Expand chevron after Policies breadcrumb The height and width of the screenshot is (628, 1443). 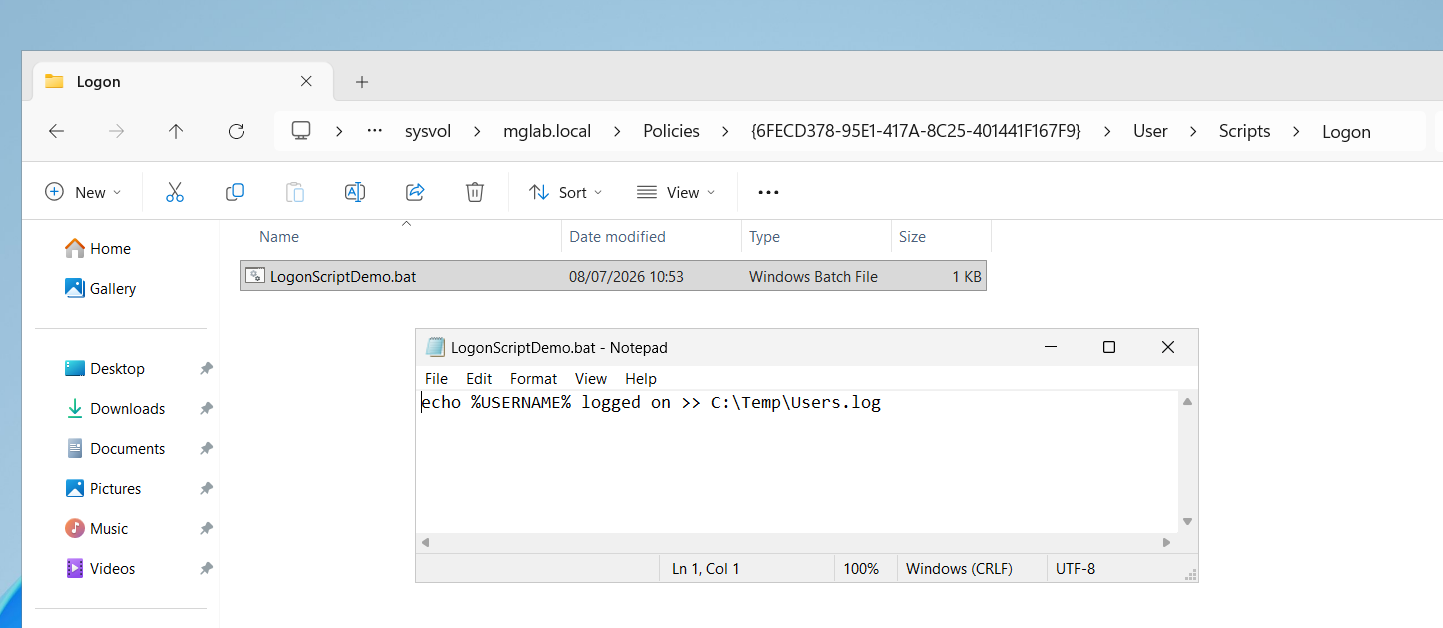tap(725, 131)
